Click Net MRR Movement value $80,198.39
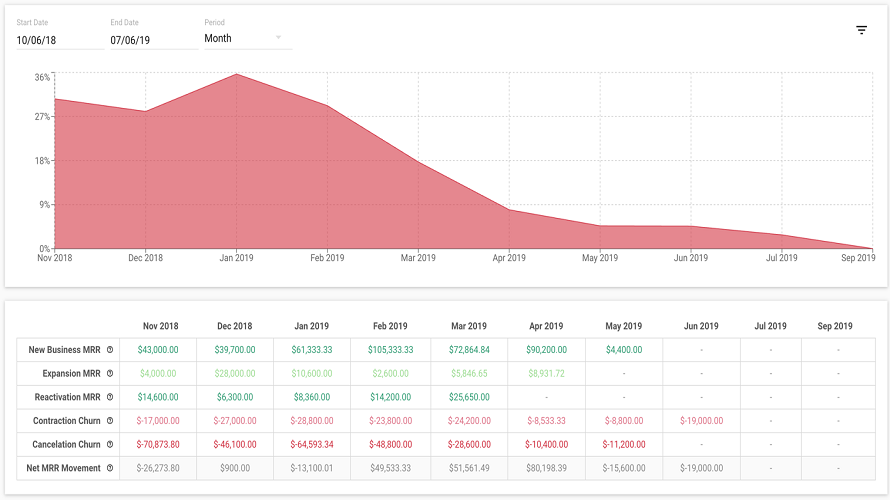 tap(546, 468)
